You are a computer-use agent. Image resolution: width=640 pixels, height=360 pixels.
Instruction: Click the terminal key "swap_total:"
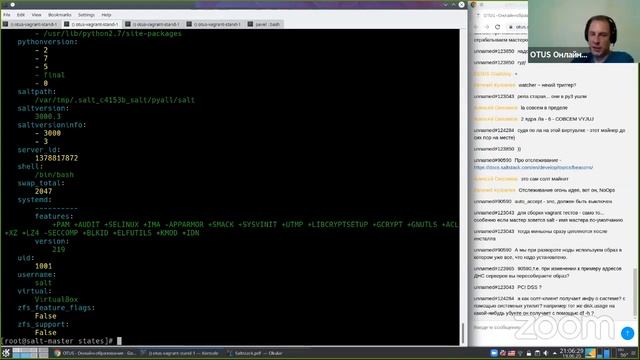coord(41,183)
